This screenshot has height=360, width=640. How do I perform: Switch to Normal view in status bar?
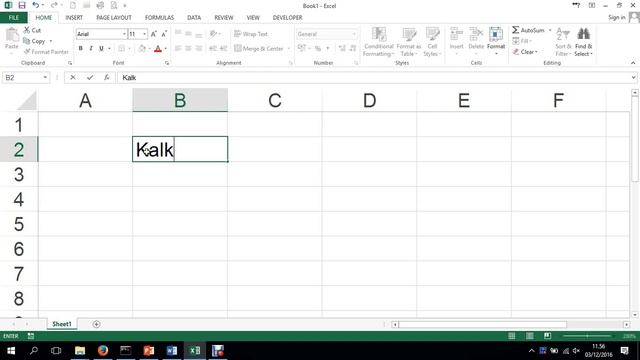[x=511, y=336]
